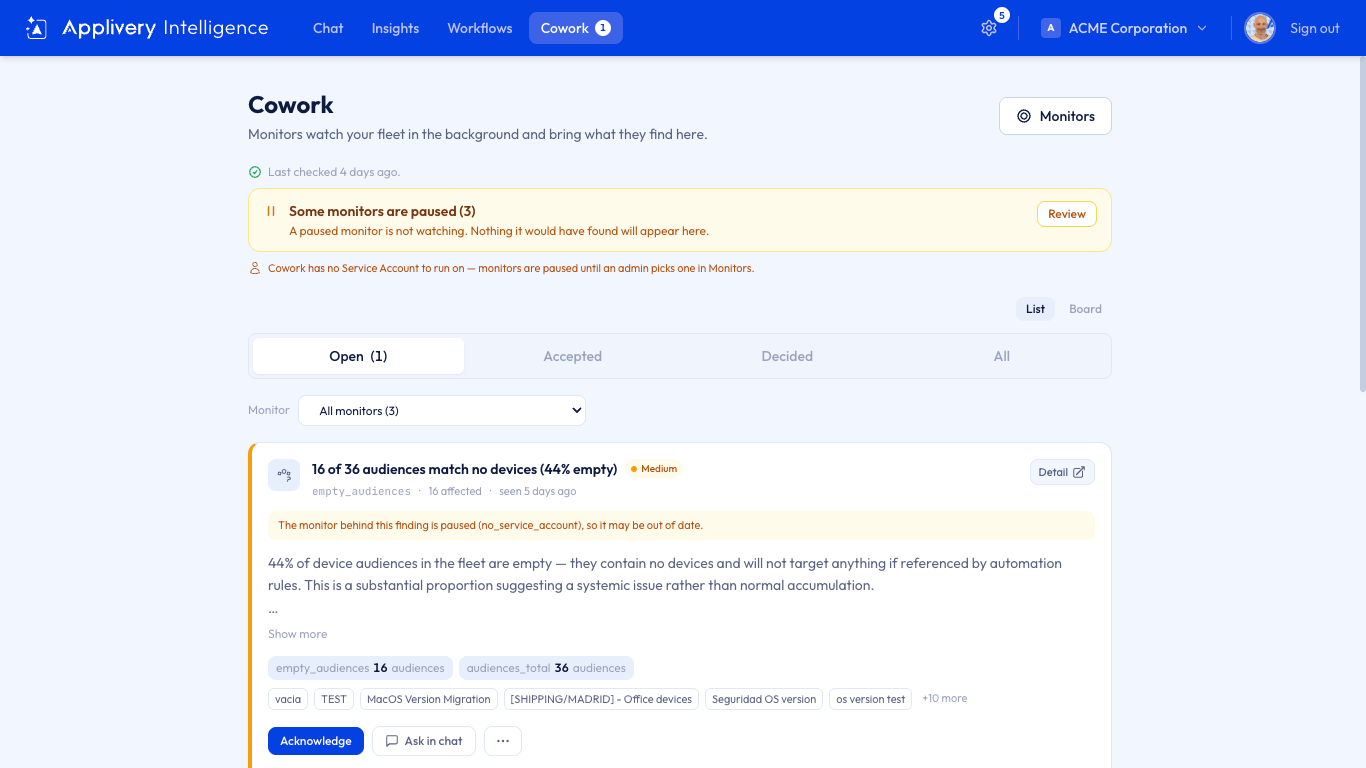Click the 'Cowork' page heading
The height and width of the screenshot is (768, 1366).
click(x=291, y=105)
